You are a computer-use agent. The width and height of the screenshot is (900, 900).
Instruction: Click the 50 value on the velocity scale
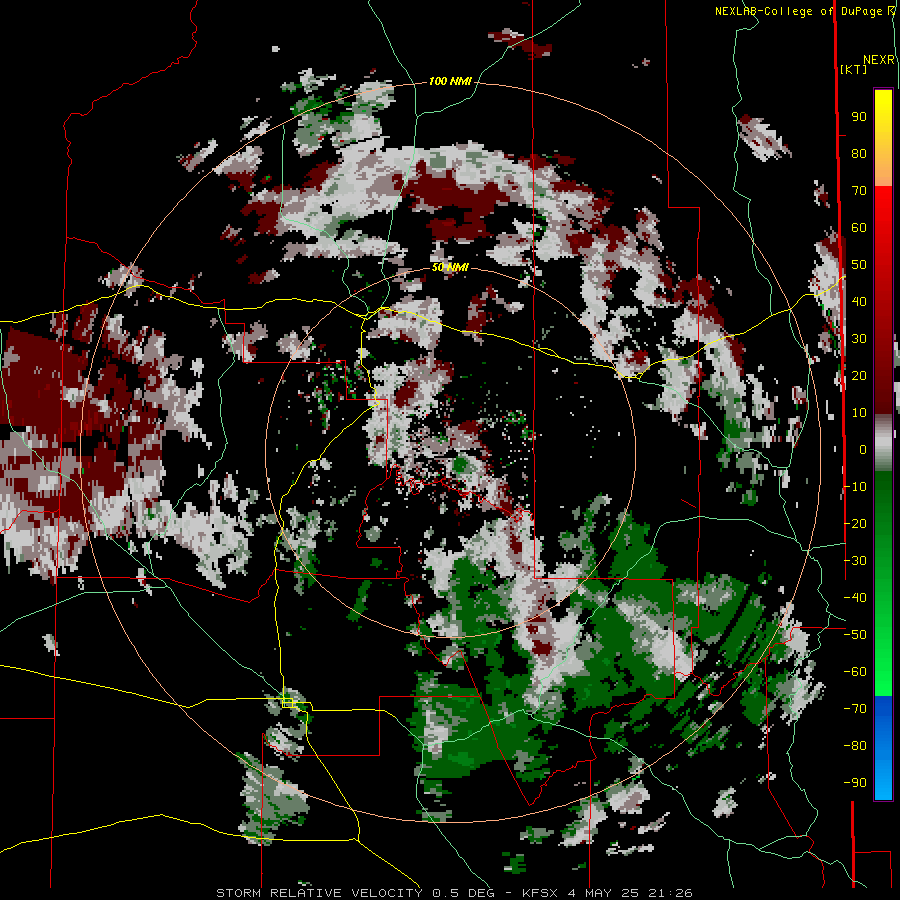tap(859, 265)
